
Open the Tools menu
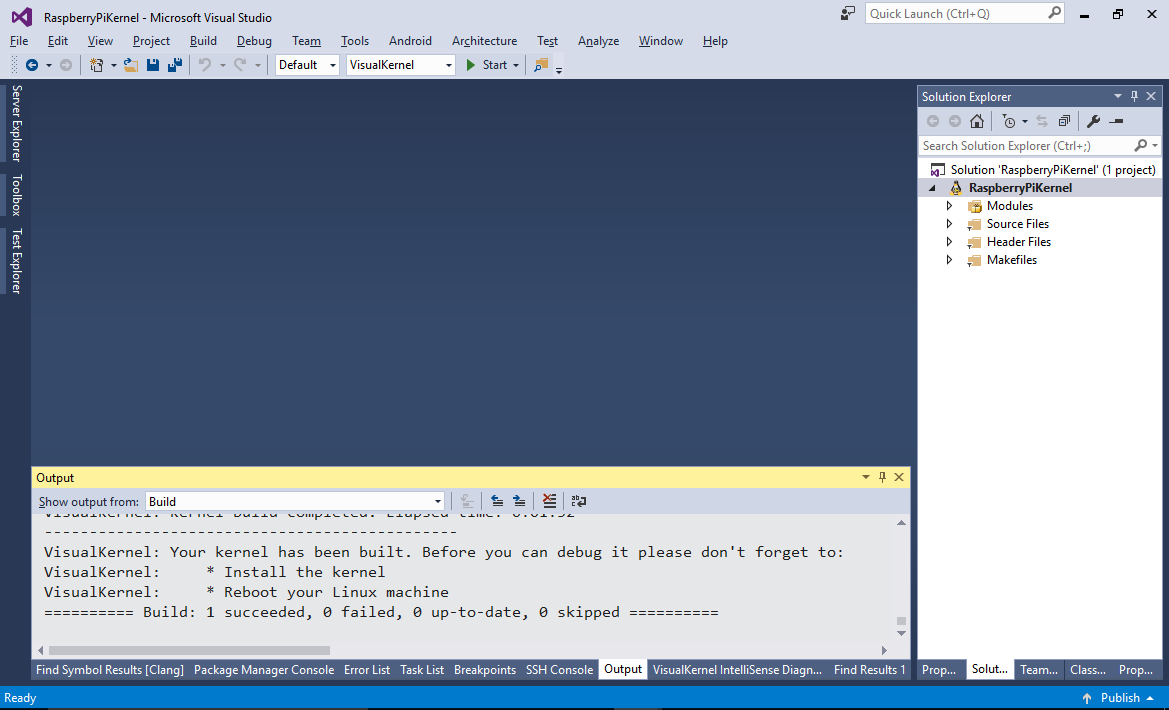pos(355,41)
